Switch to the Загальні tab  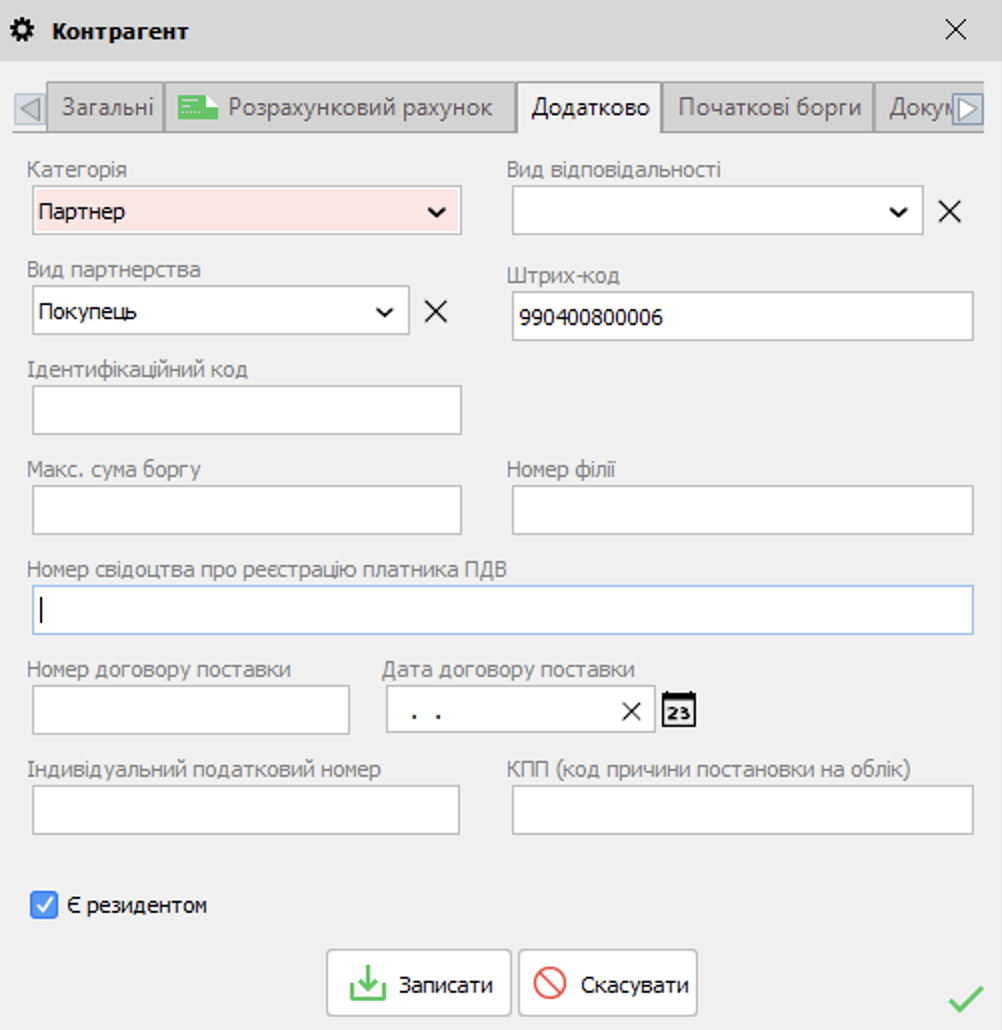tap(106, 107)
